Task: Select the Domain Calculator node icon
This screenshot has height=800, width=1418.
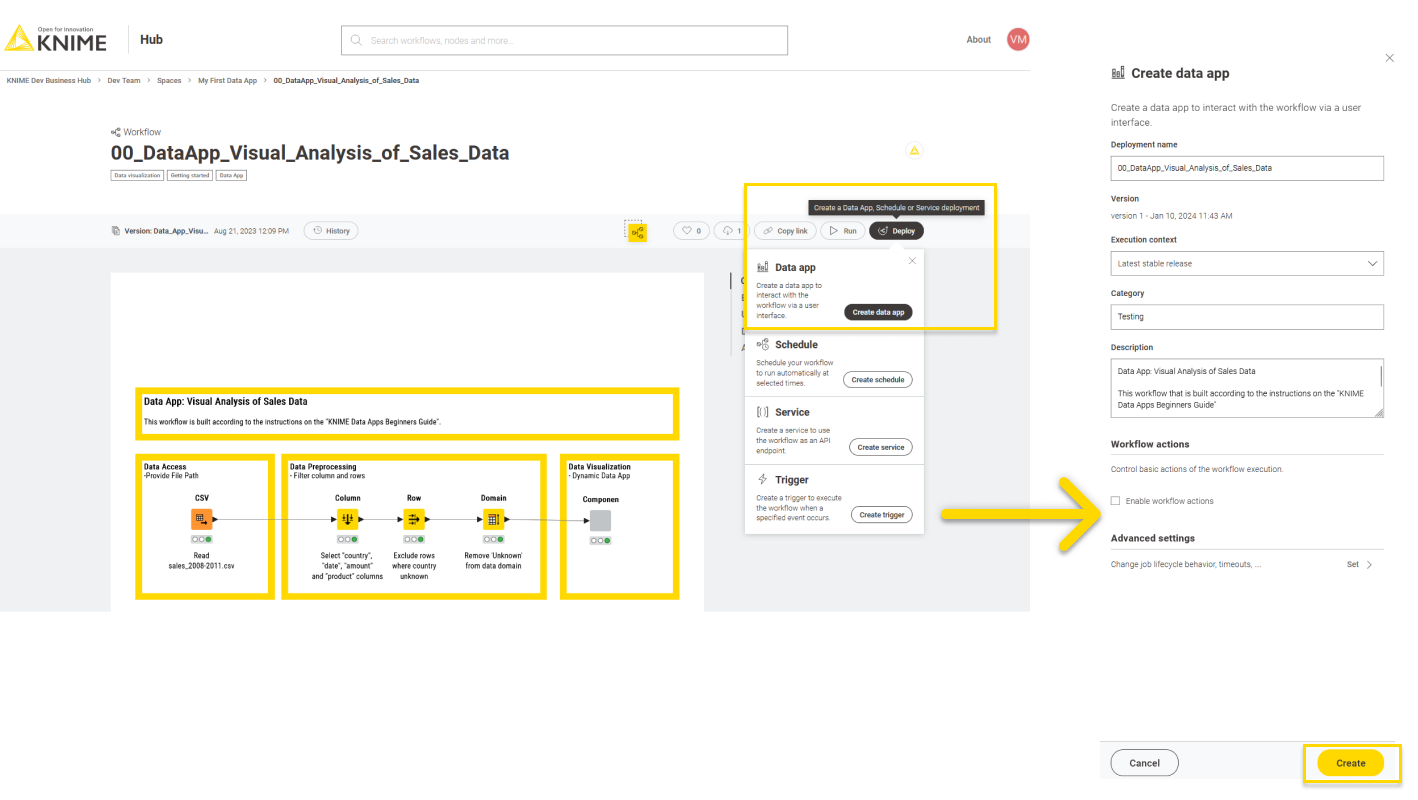Action: [493, 520]
